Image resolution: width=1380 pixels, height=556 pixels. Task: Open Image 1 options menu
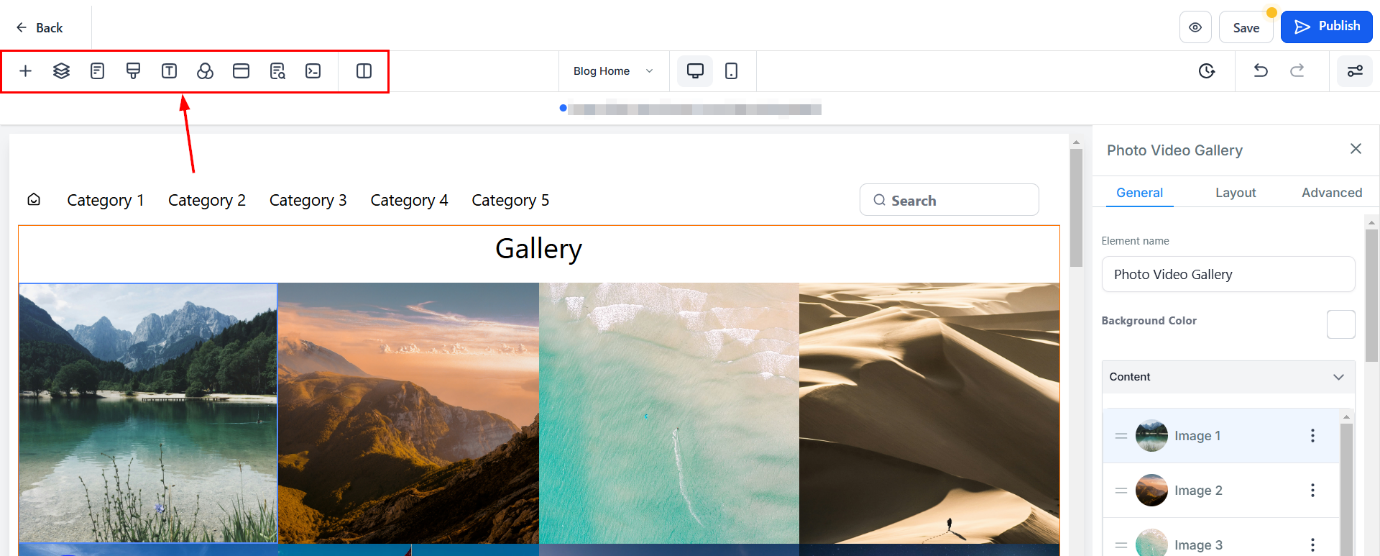(1313, 436)
